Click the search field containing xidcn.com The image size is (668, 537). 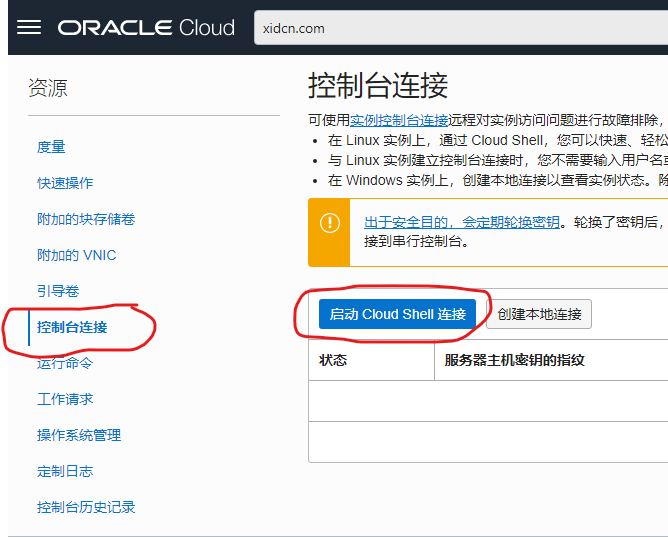460,28
